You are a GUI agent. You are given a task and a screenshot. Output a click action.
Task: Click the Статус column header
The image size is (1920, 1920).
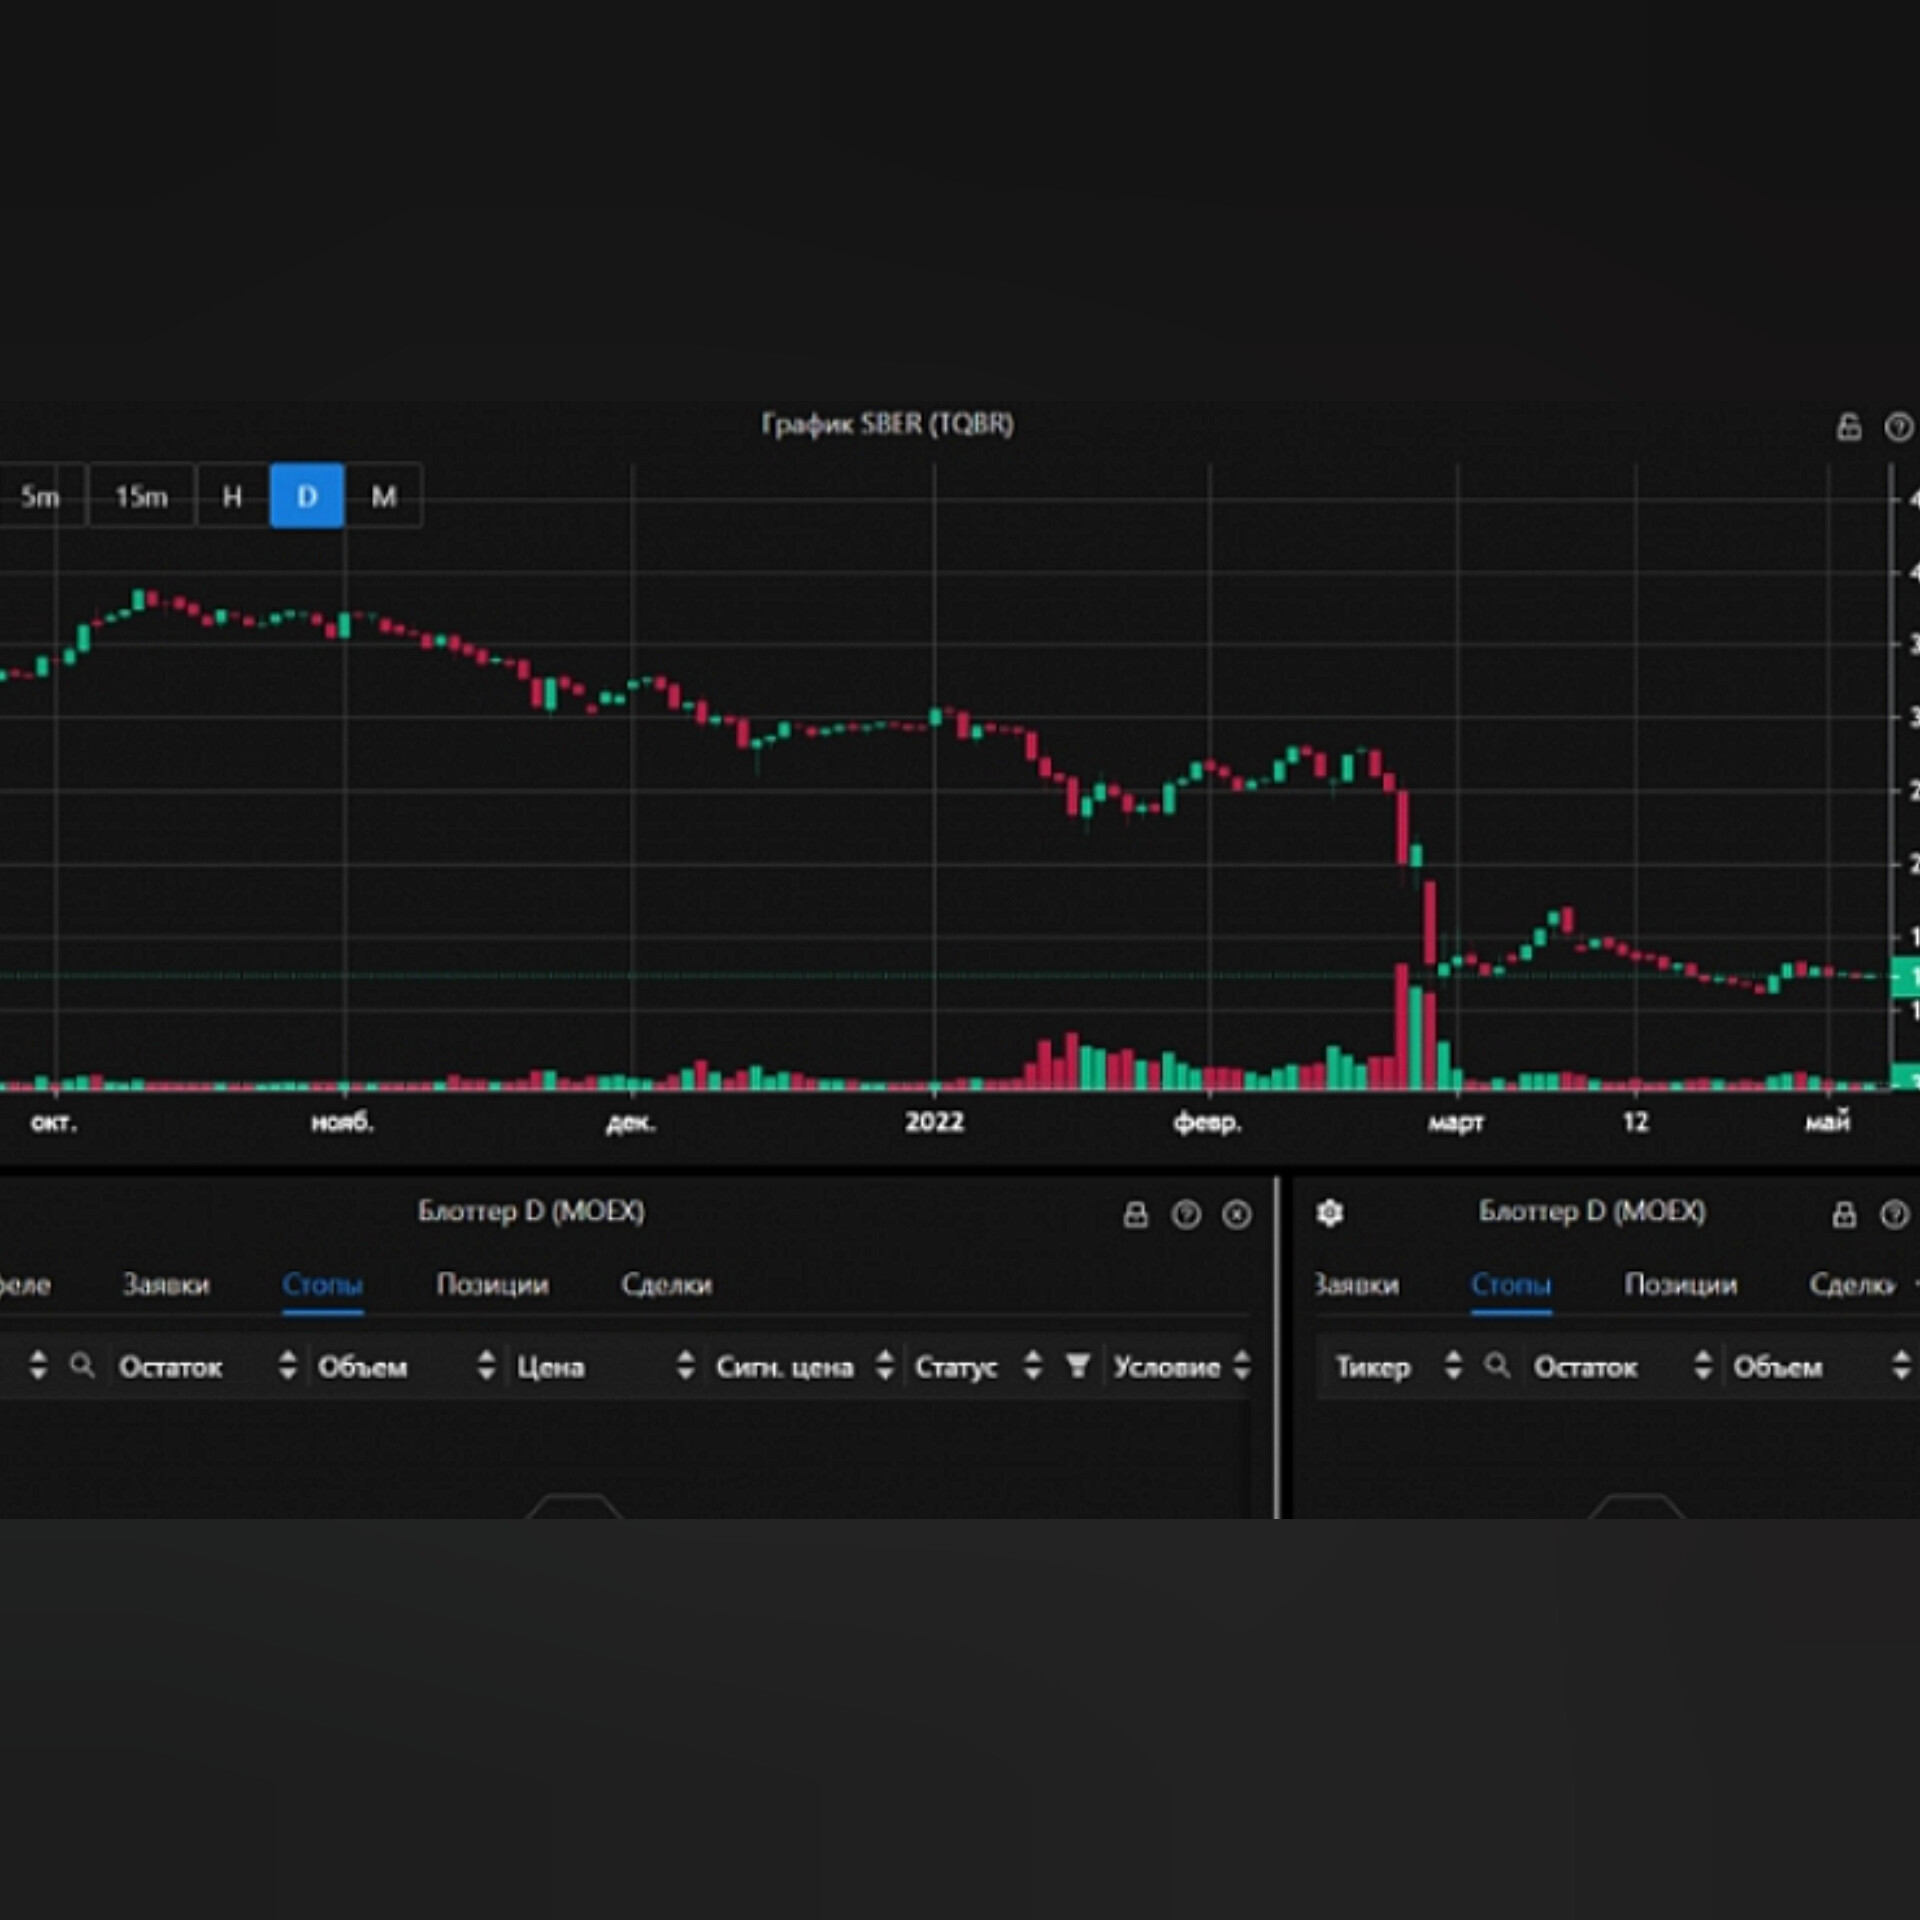point(956,1367)
